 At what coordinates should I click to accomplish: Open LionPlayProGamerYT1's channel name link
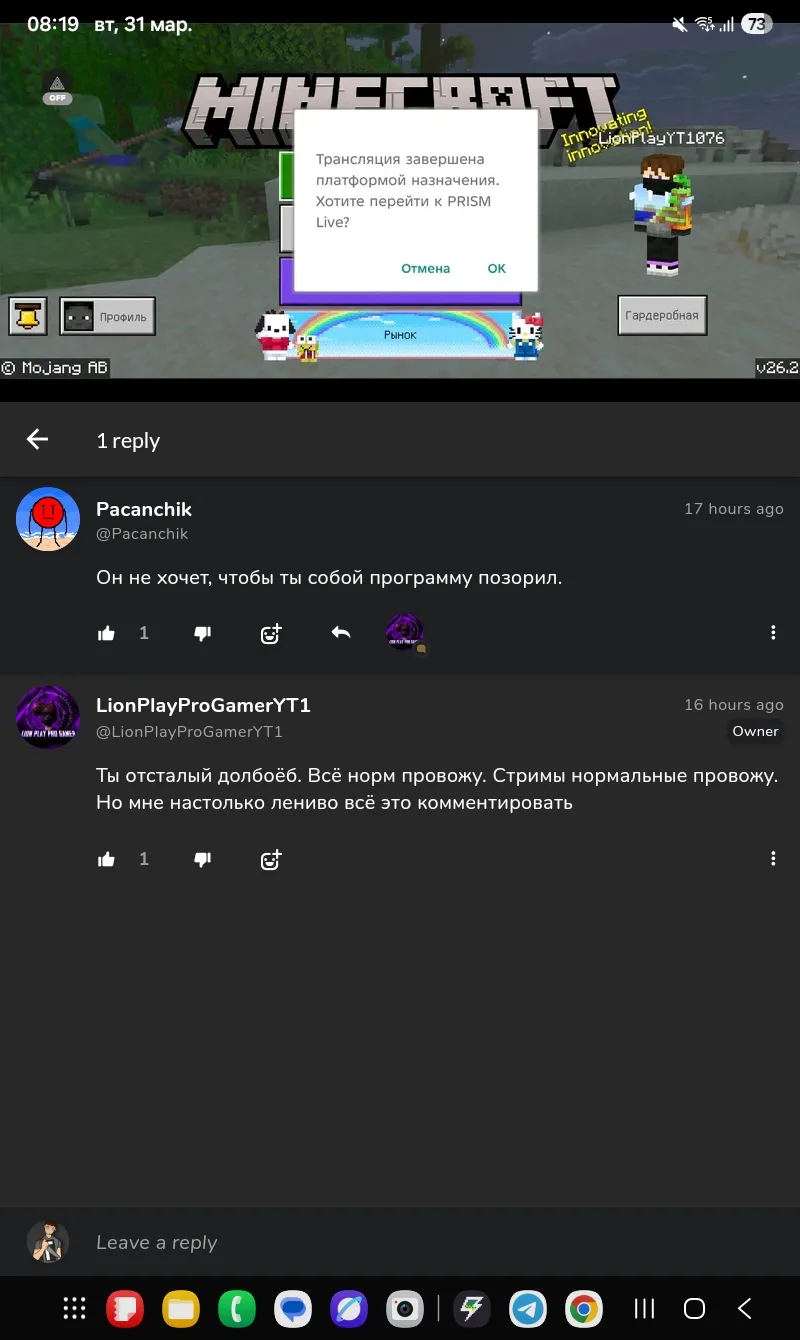[203, 705]
